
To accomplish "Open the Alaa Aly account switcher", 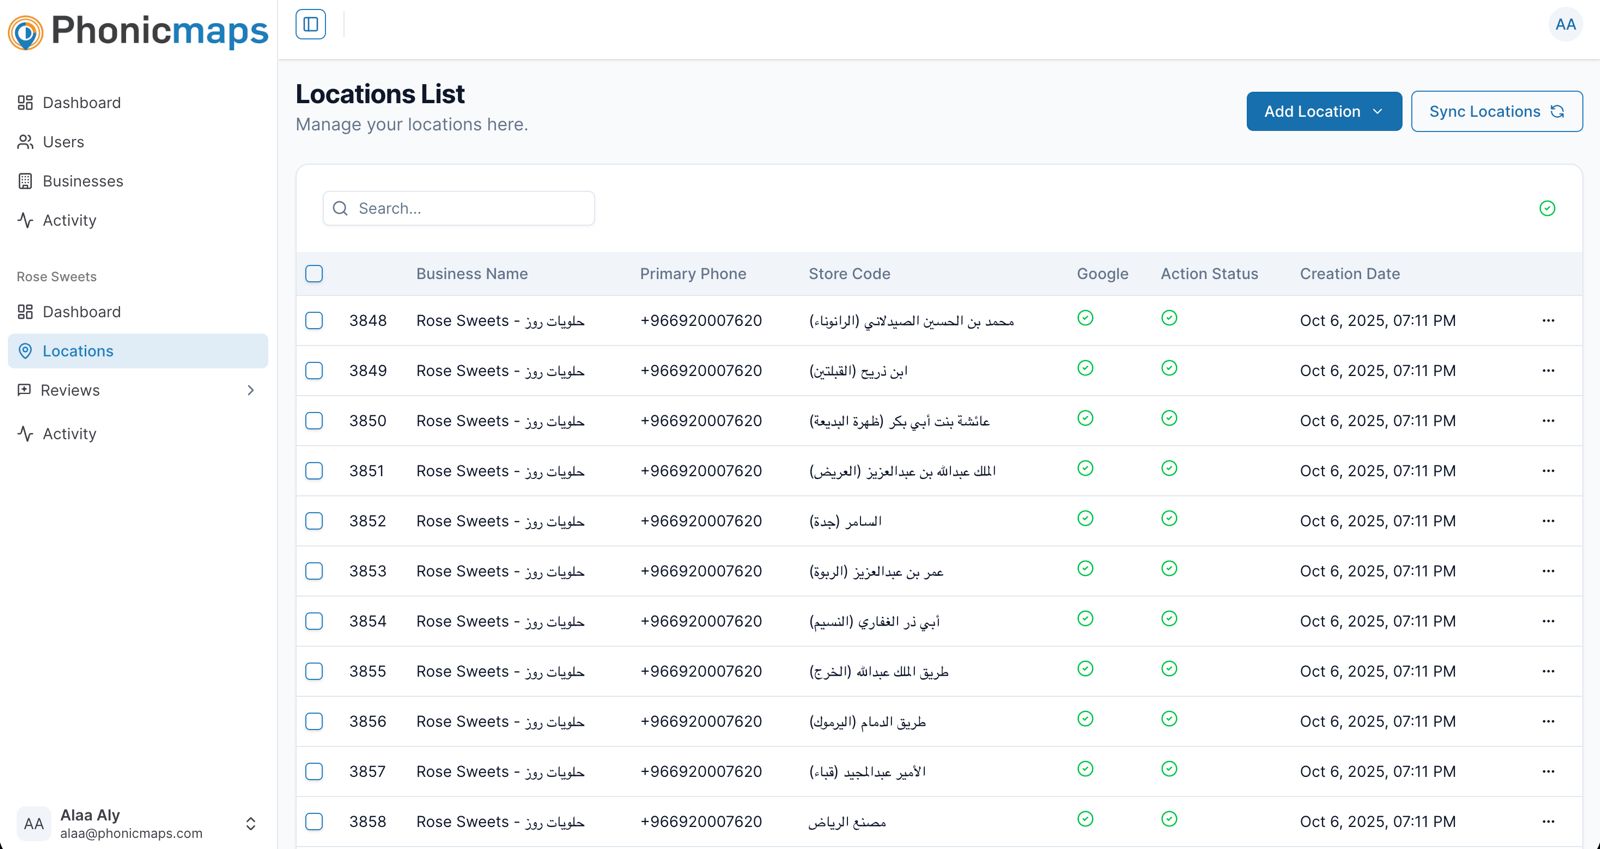I will [x=250, y=823].
